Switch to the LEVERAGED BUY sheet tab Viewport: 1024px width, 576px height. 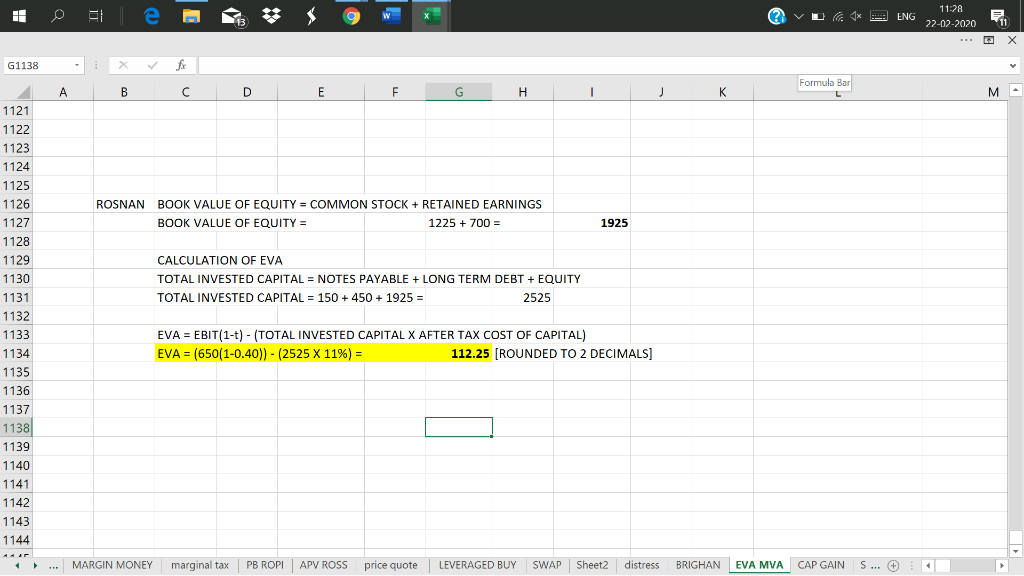click(478, 565)
